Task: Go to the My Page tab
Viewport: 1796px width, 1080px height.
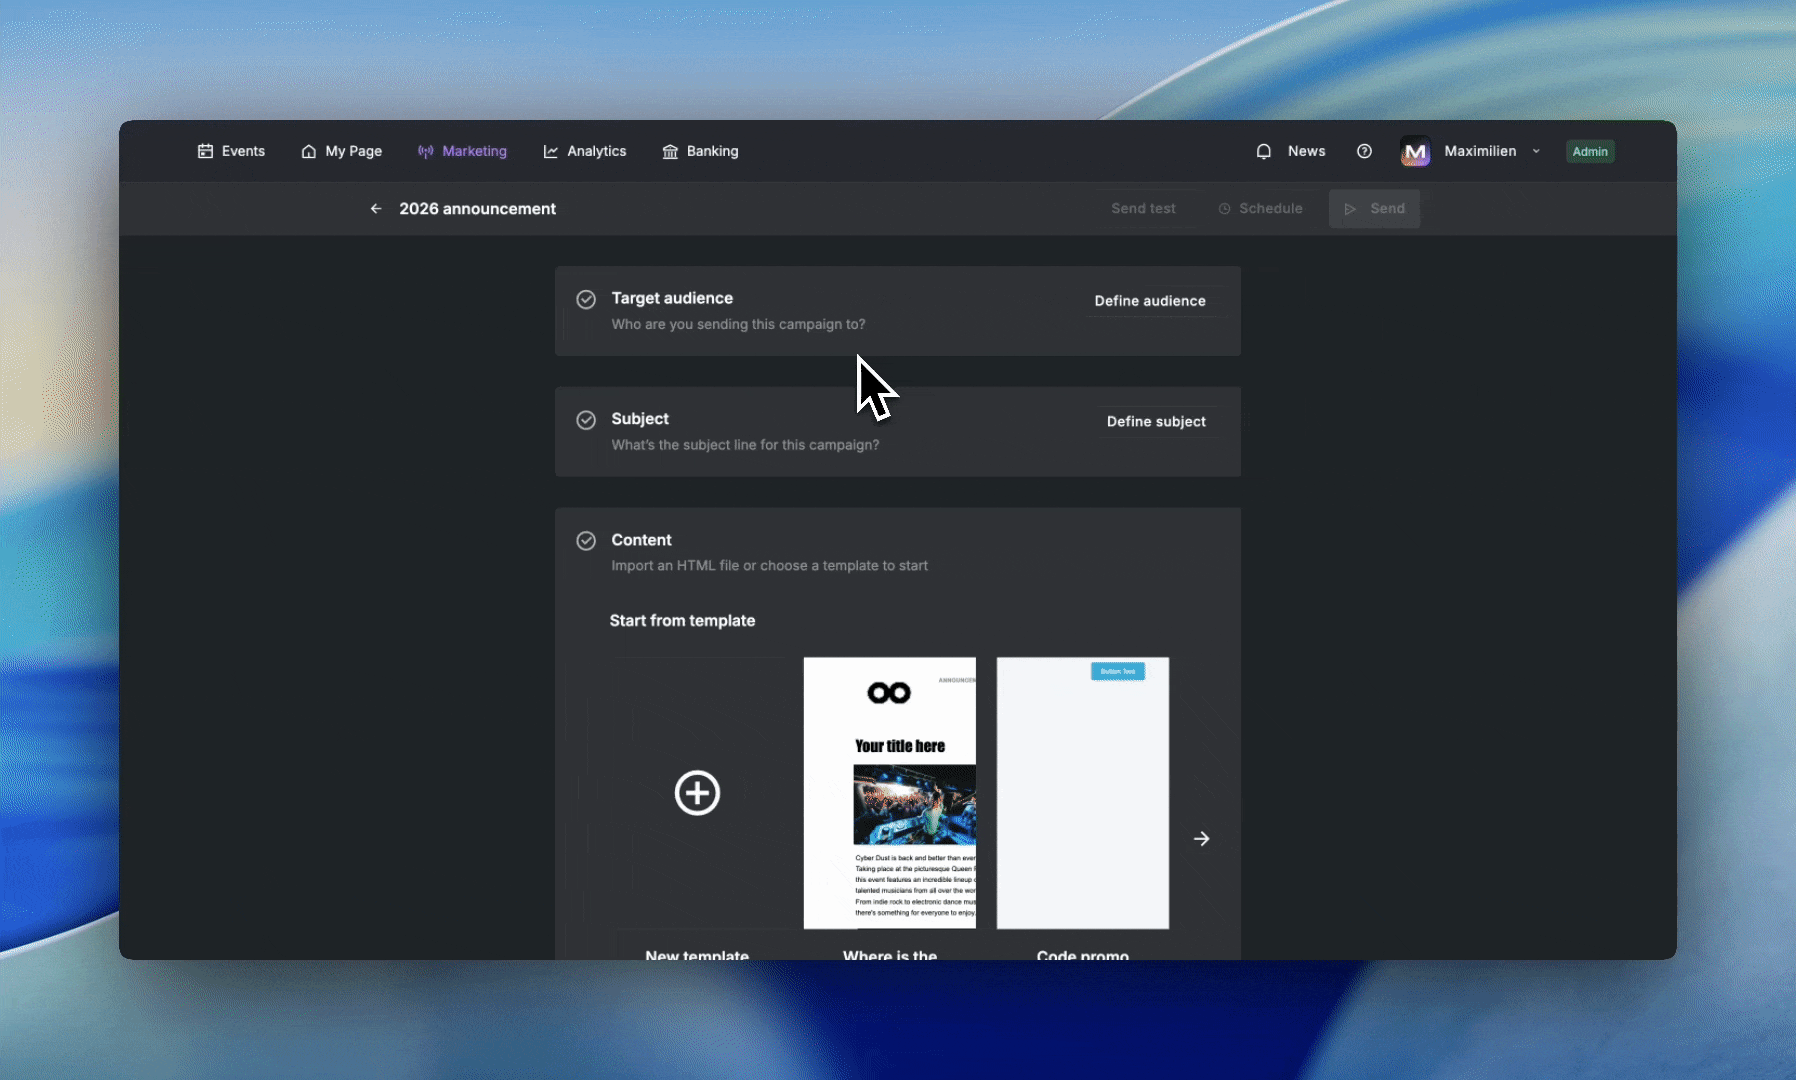Action: (342, 151)
